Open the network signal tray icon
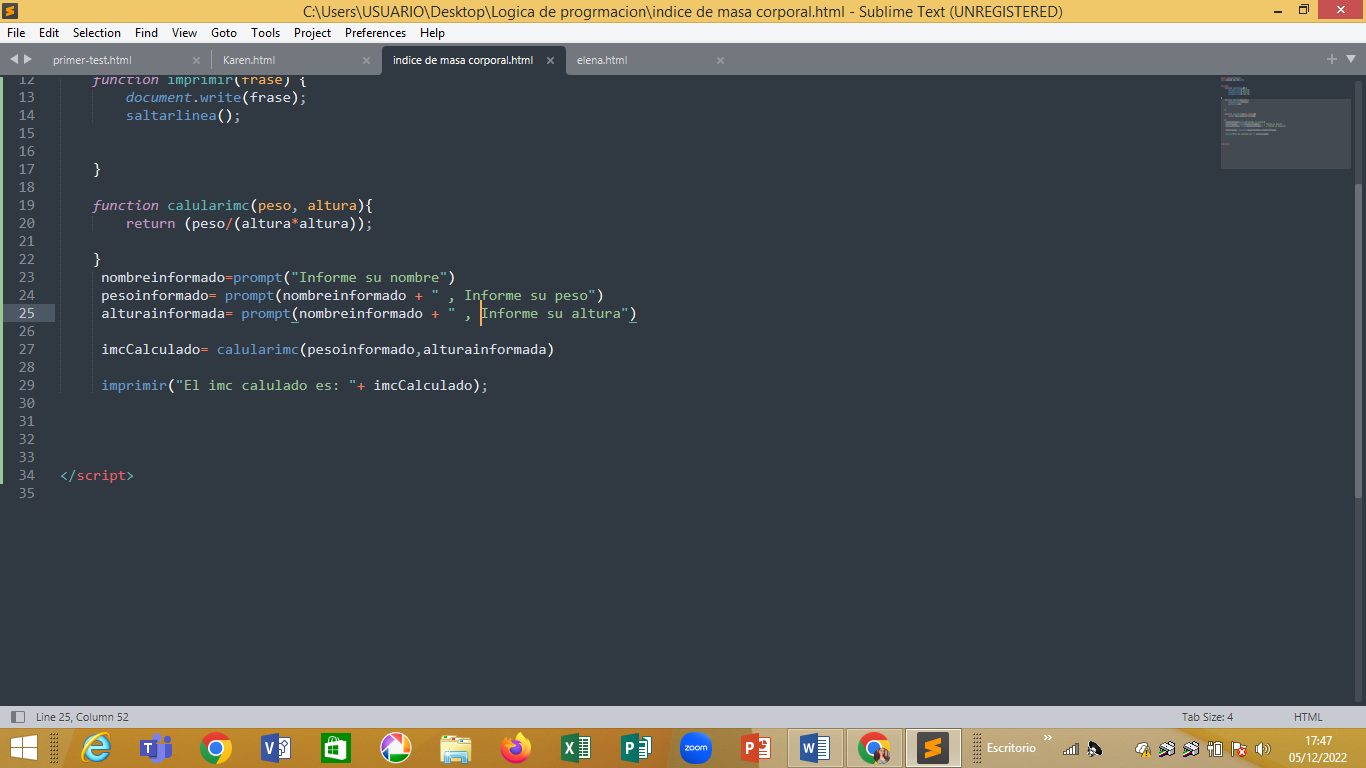 pyautogui.click(x=1070, y=749)
